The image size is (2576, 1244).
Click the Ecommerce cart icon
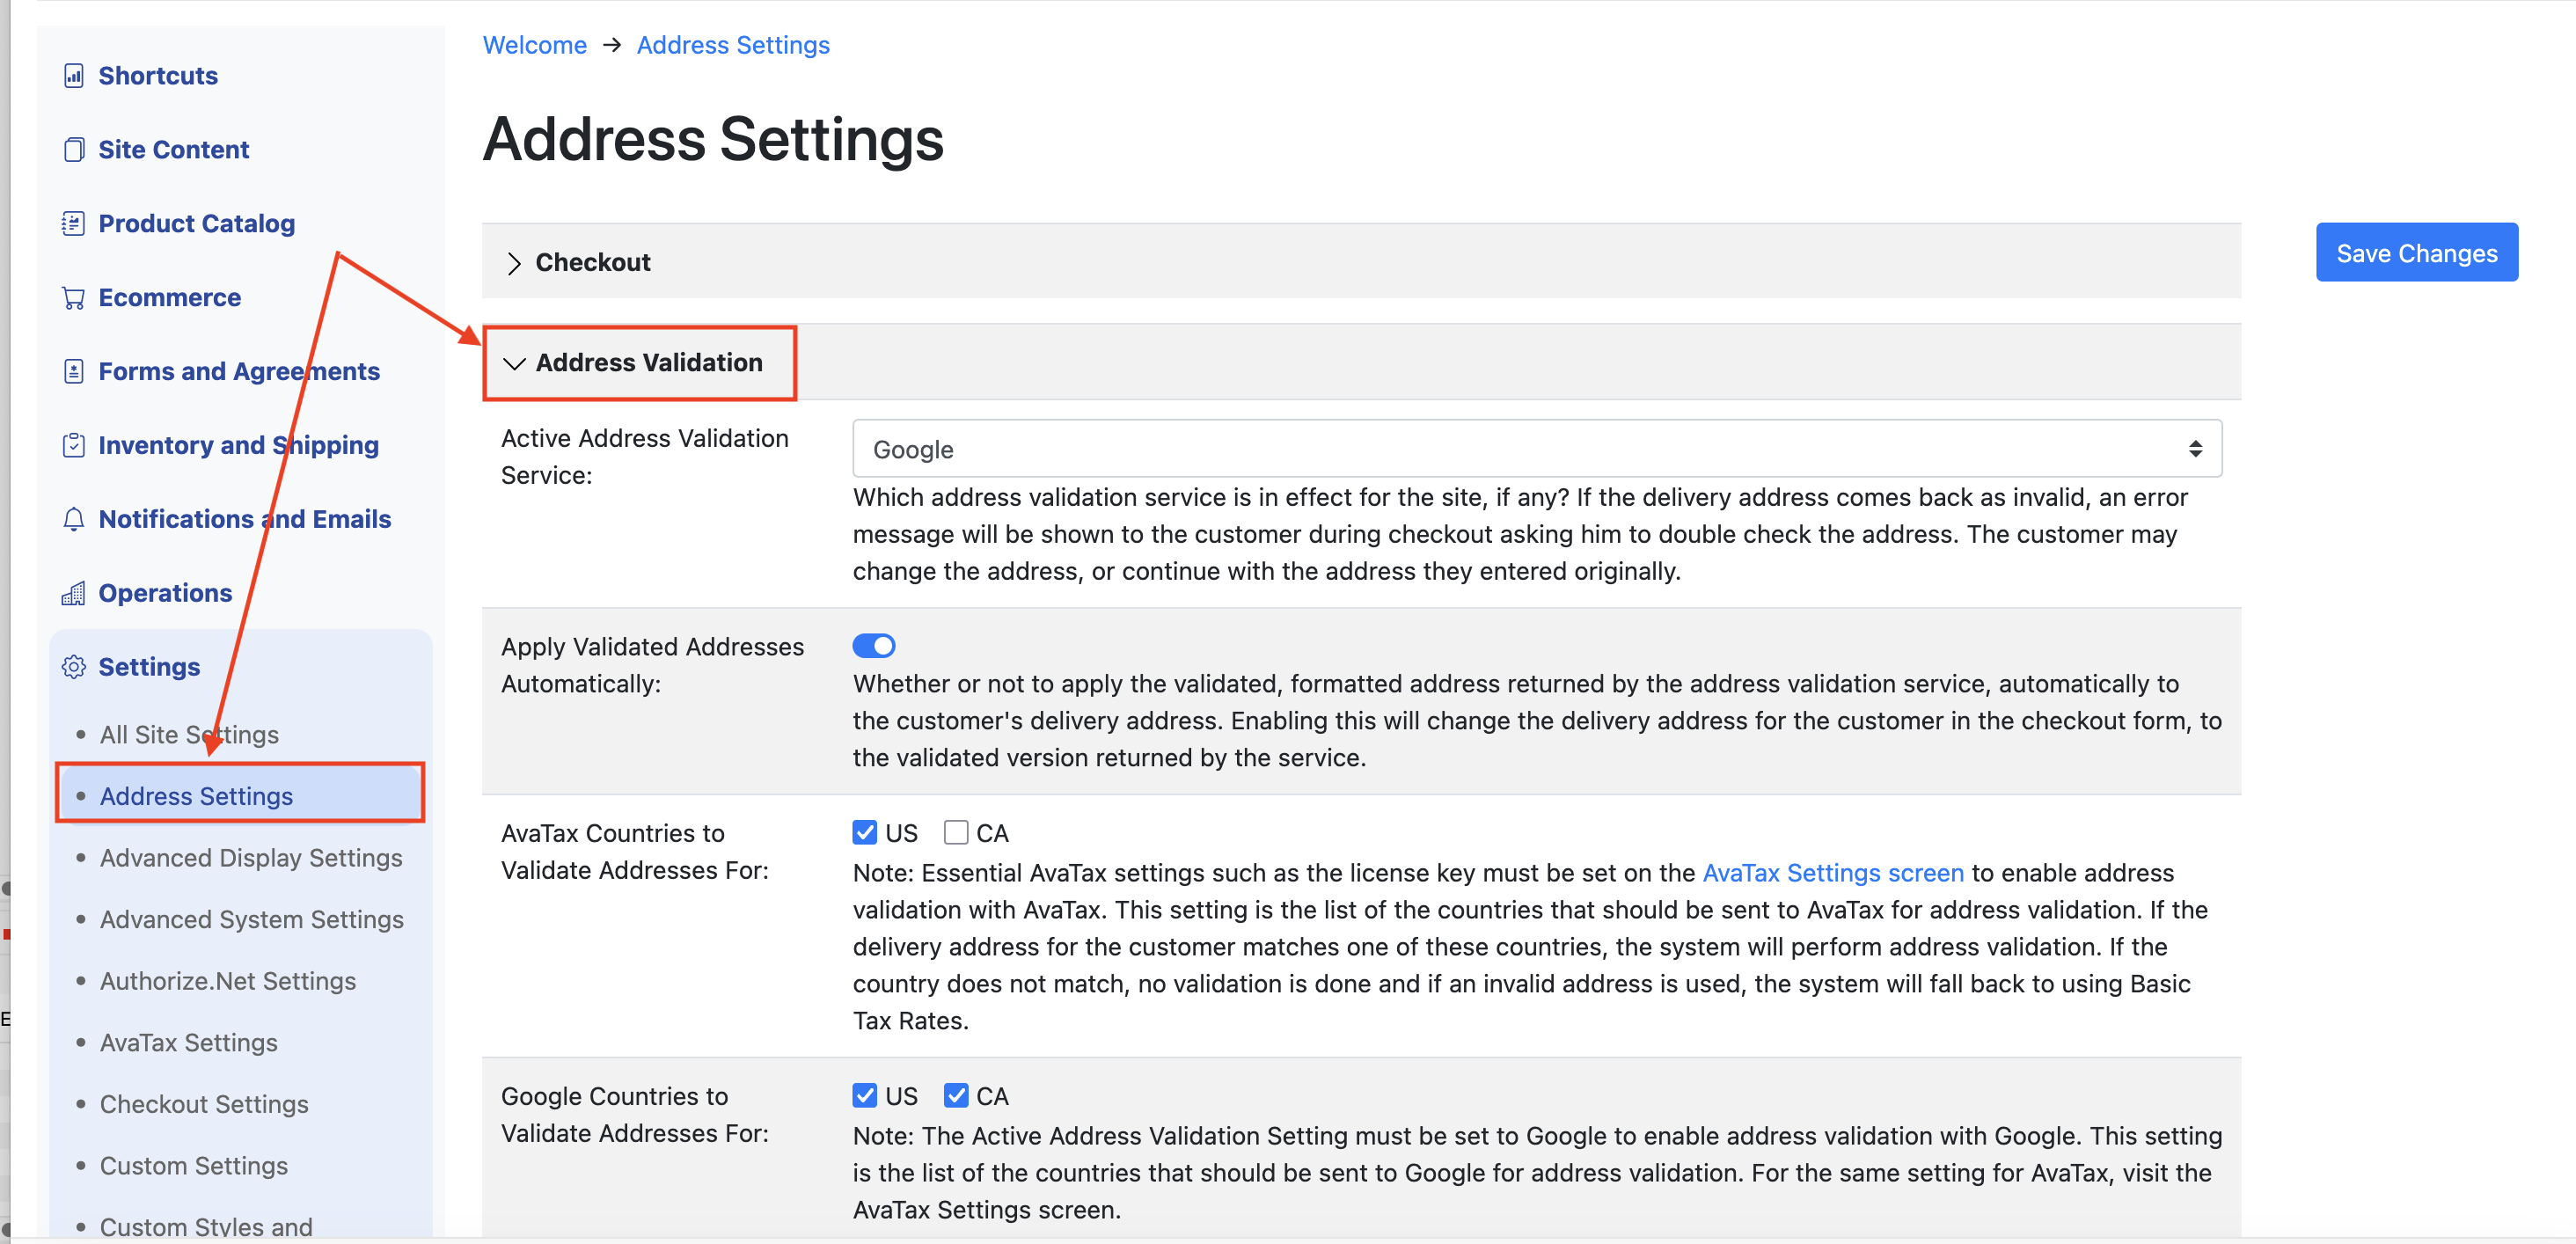73,298
